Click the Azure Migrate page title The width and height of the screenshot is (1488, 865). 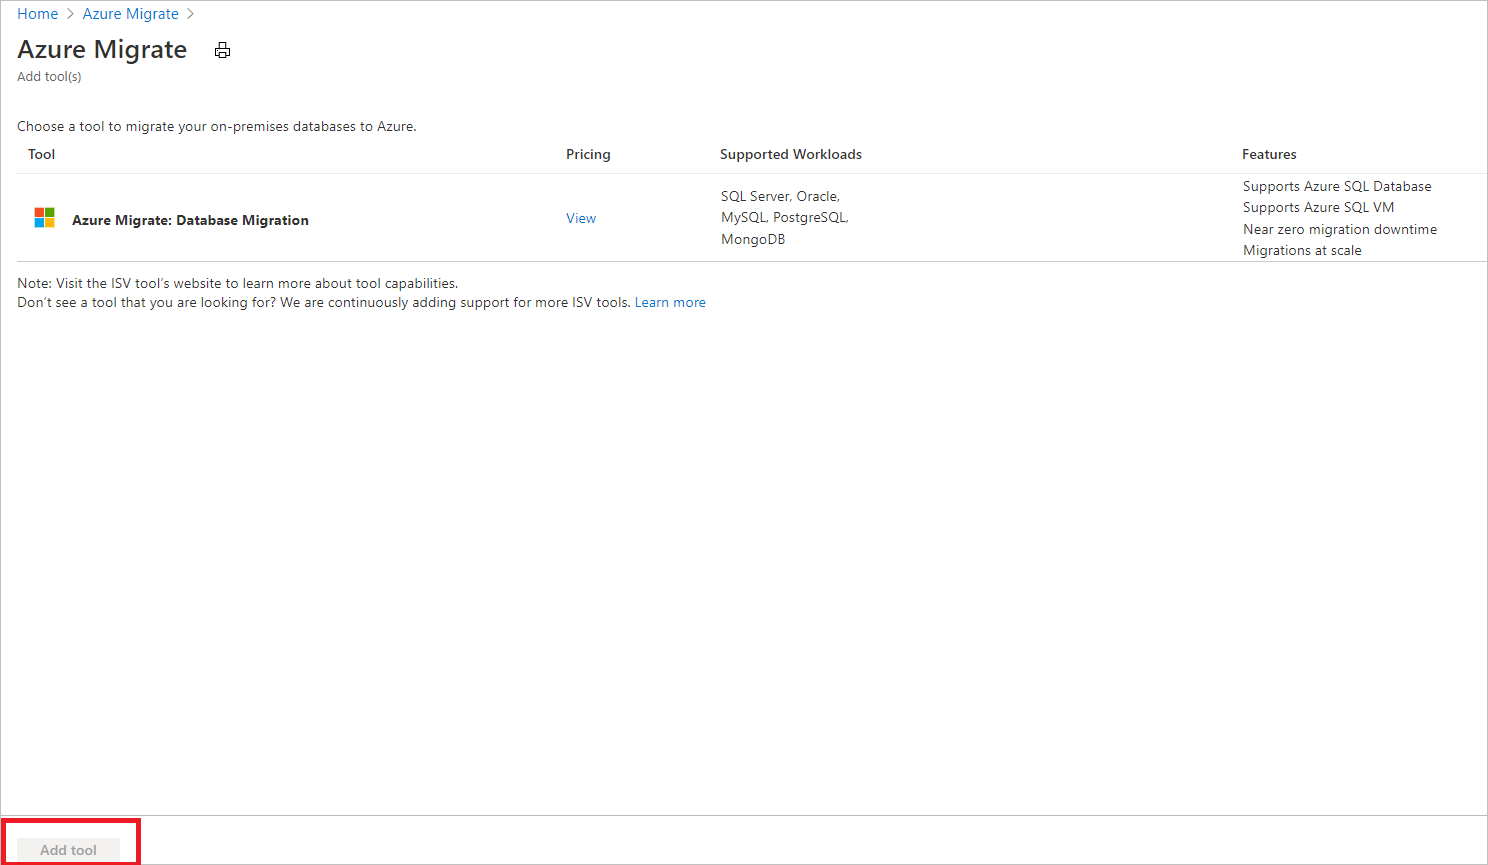point(102,50)
